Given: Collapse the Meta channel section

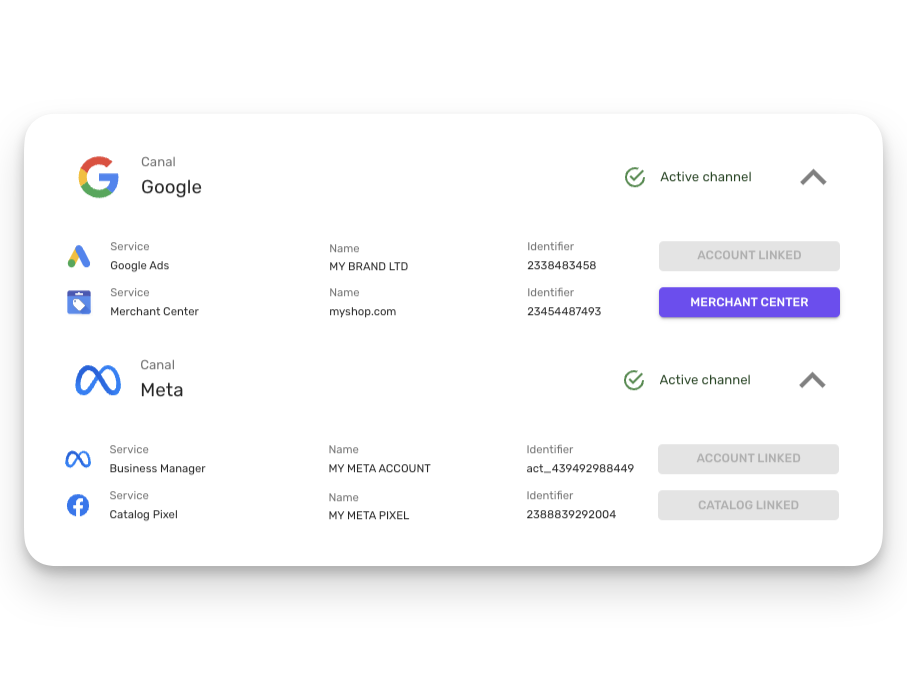Looking at the screenshot, I should (812, 380).
